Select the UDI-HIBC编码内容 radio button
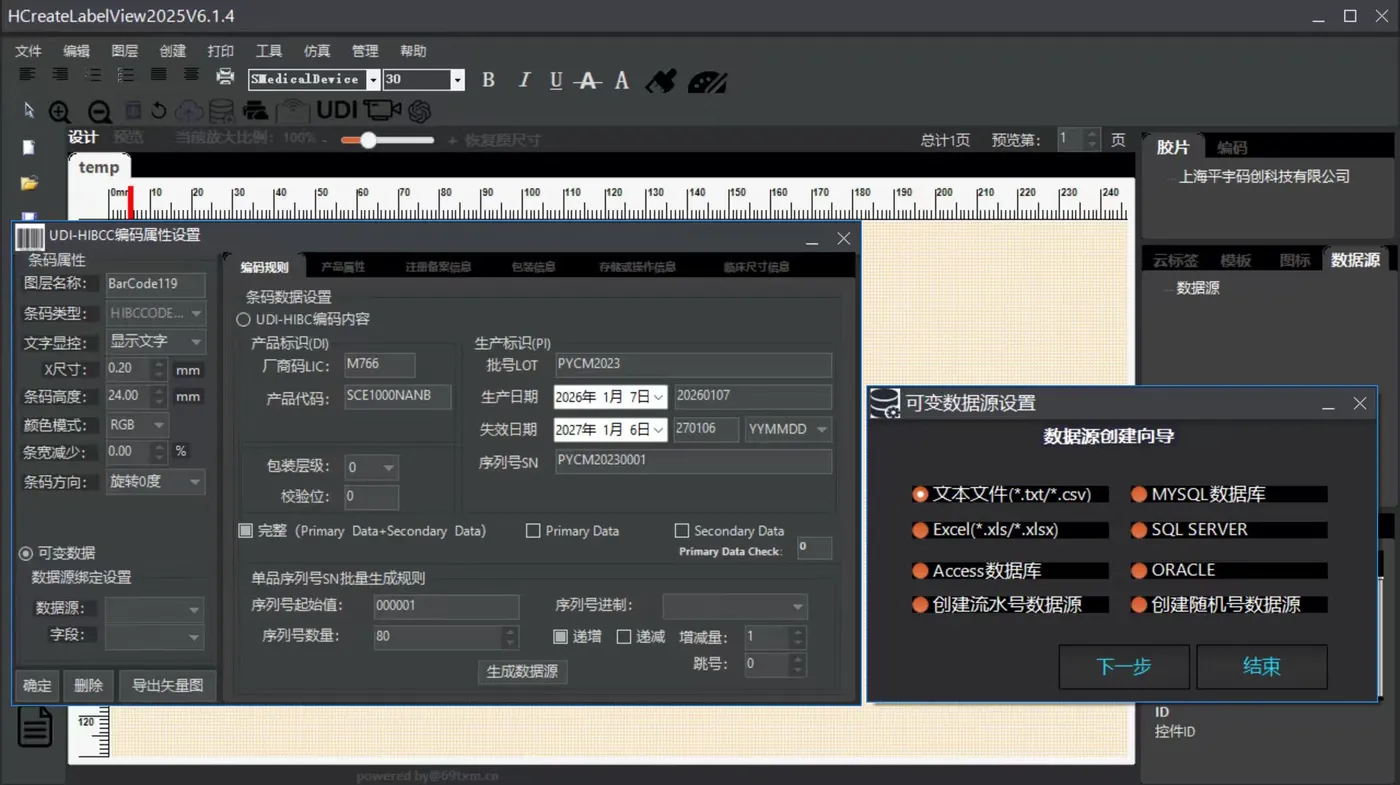This screenshot has height=785, width=1400. tap(243, 320)
